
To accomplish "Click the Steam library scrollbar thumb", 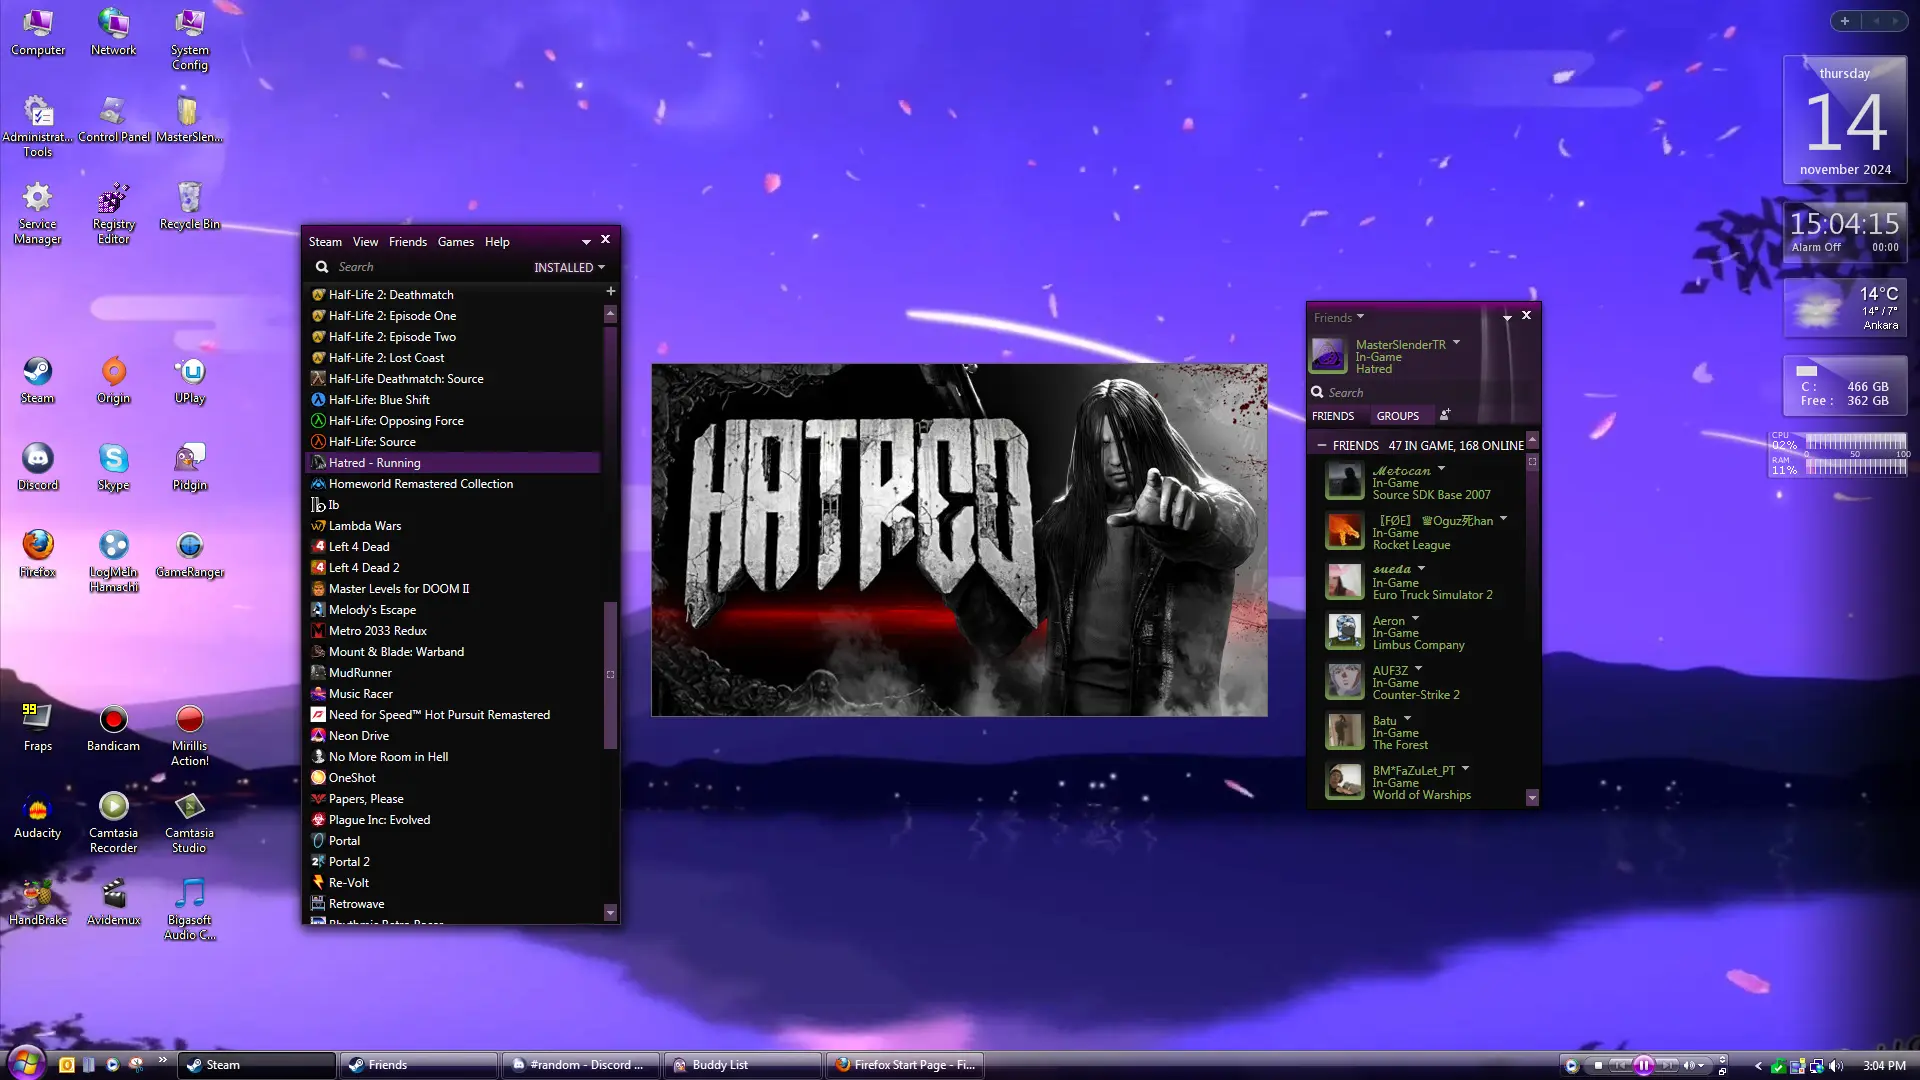I will [610, 673].
